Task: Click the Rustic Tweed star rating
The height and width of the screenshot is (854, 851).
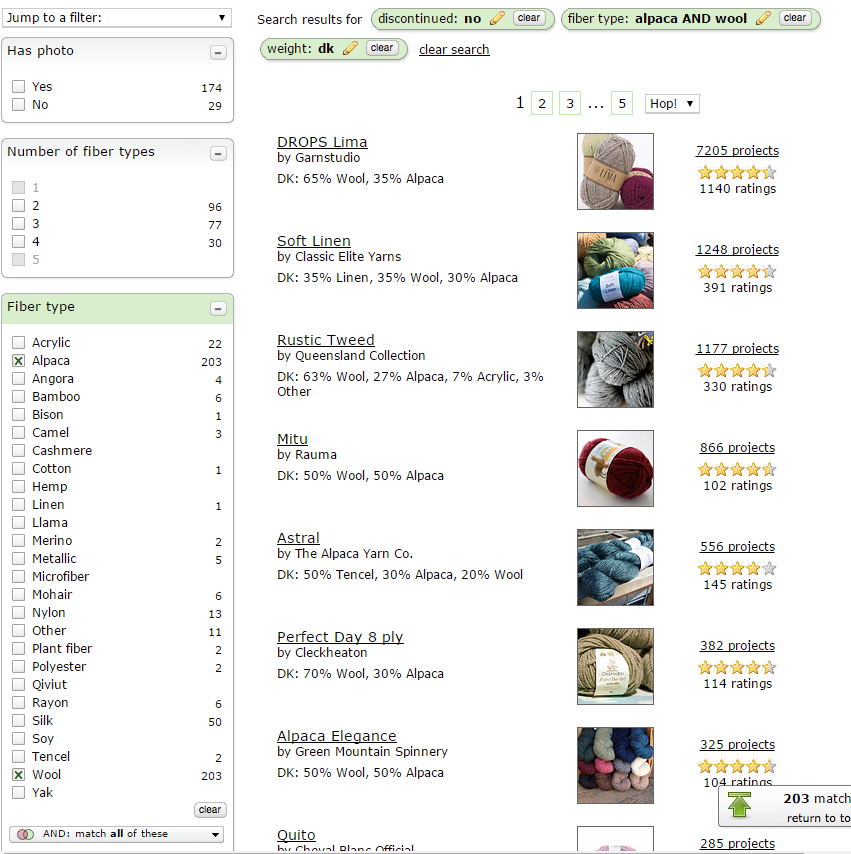Action: click(737, 370)
